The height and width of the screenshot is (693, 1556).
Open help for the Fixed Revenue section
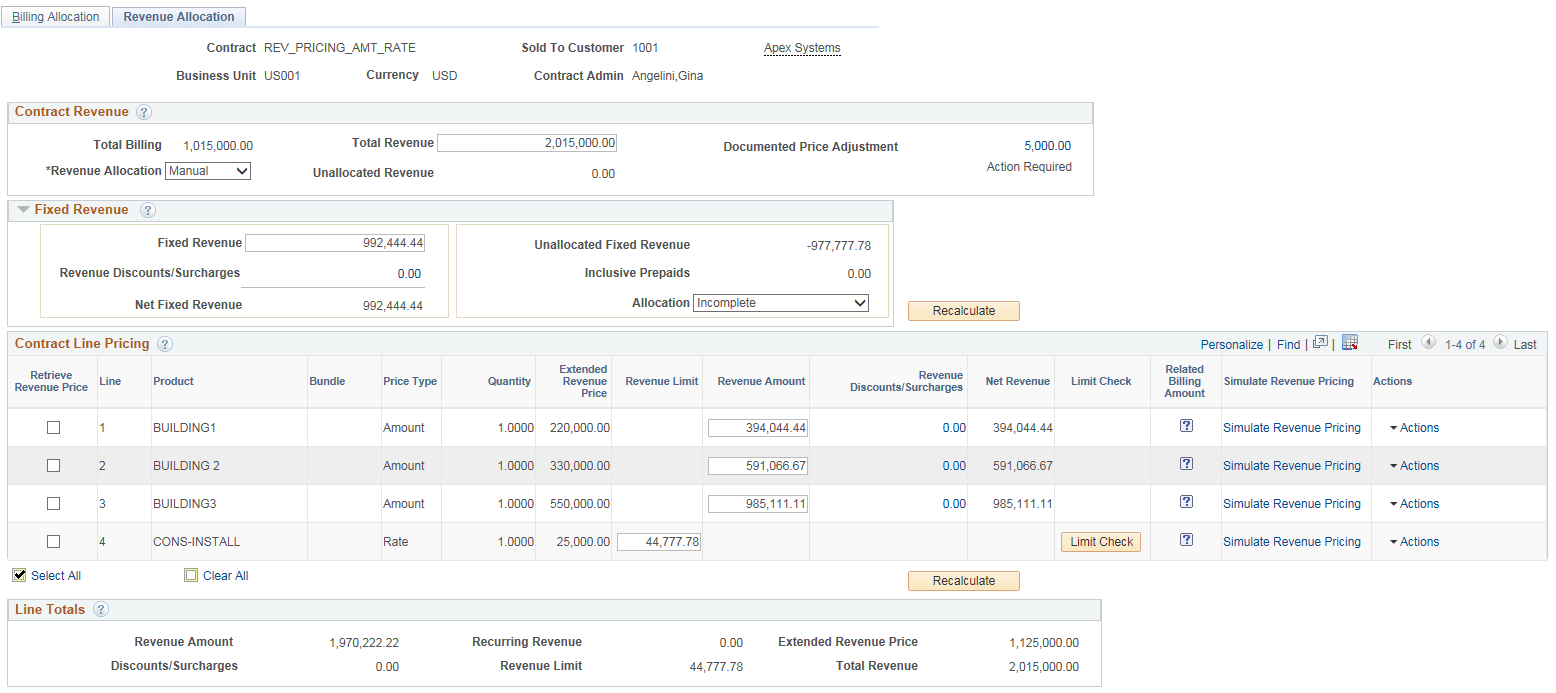pyautogui.click(x=148, y=210)
